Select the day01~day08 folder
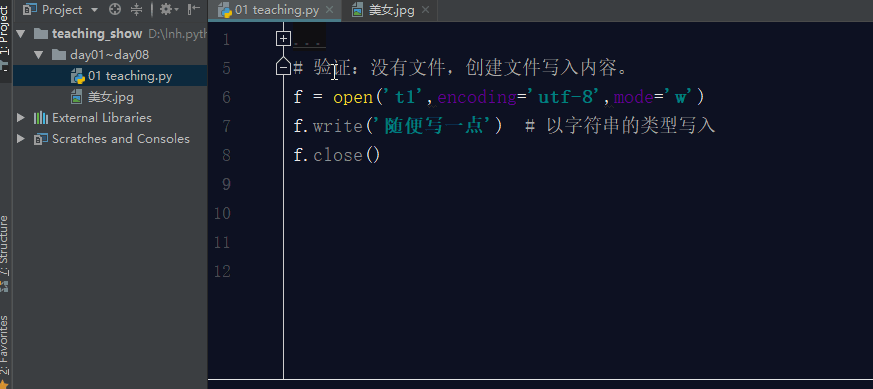The width and height of the screenshot is (873, 389). click(110, 55)
